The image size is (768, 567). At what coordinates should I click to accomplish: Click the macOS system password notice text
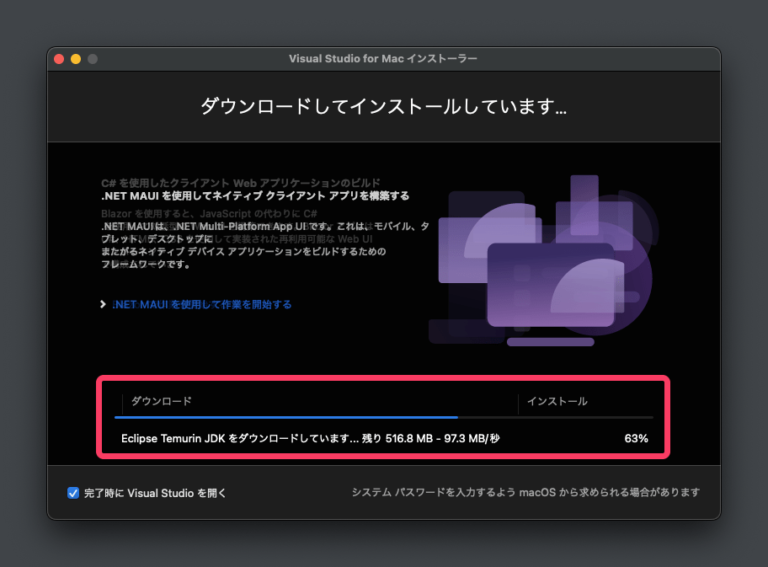526,492
